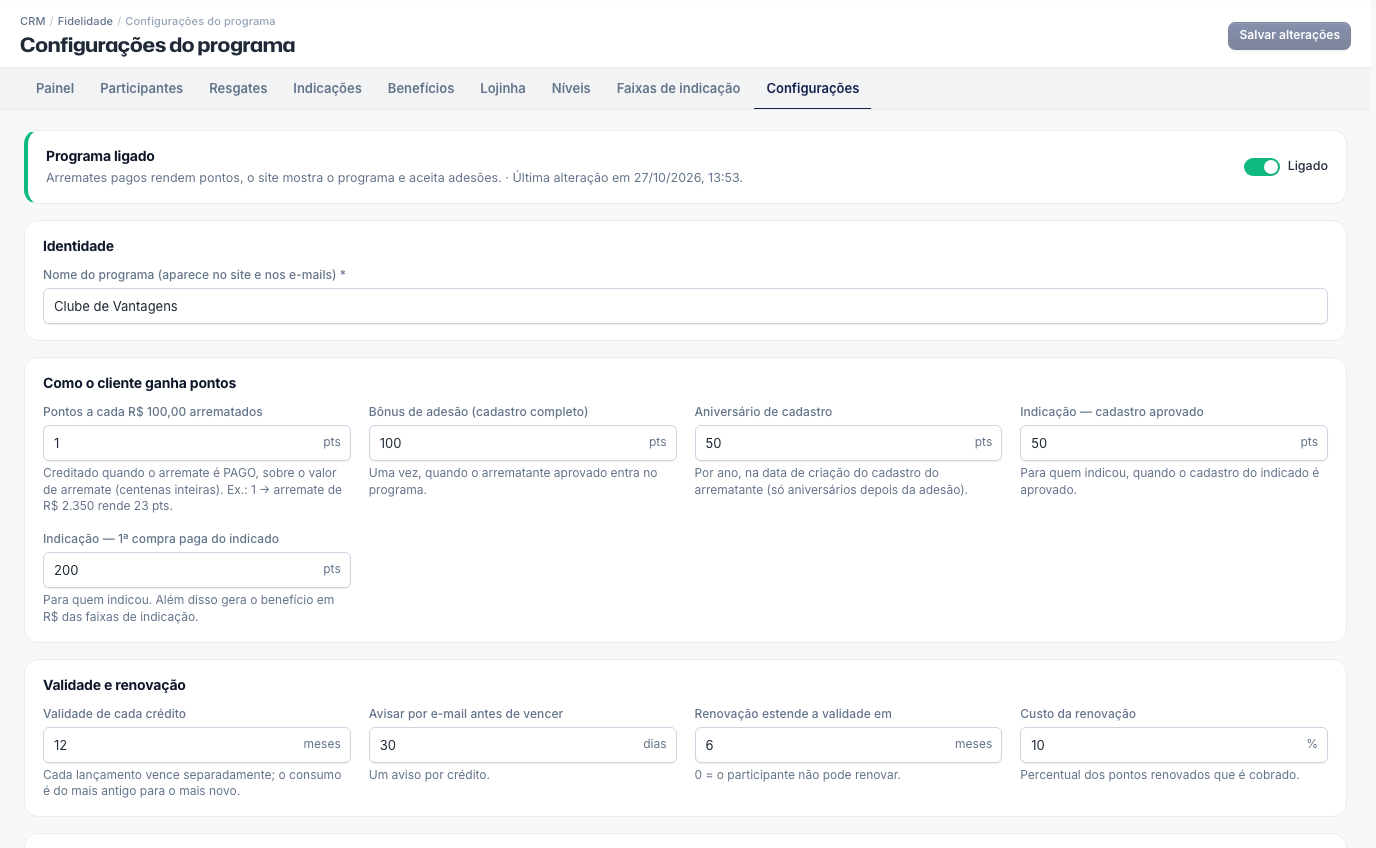
Task: Click the Última alteração timestamp text
Action: pyautogui.click(x=628, y=178)
